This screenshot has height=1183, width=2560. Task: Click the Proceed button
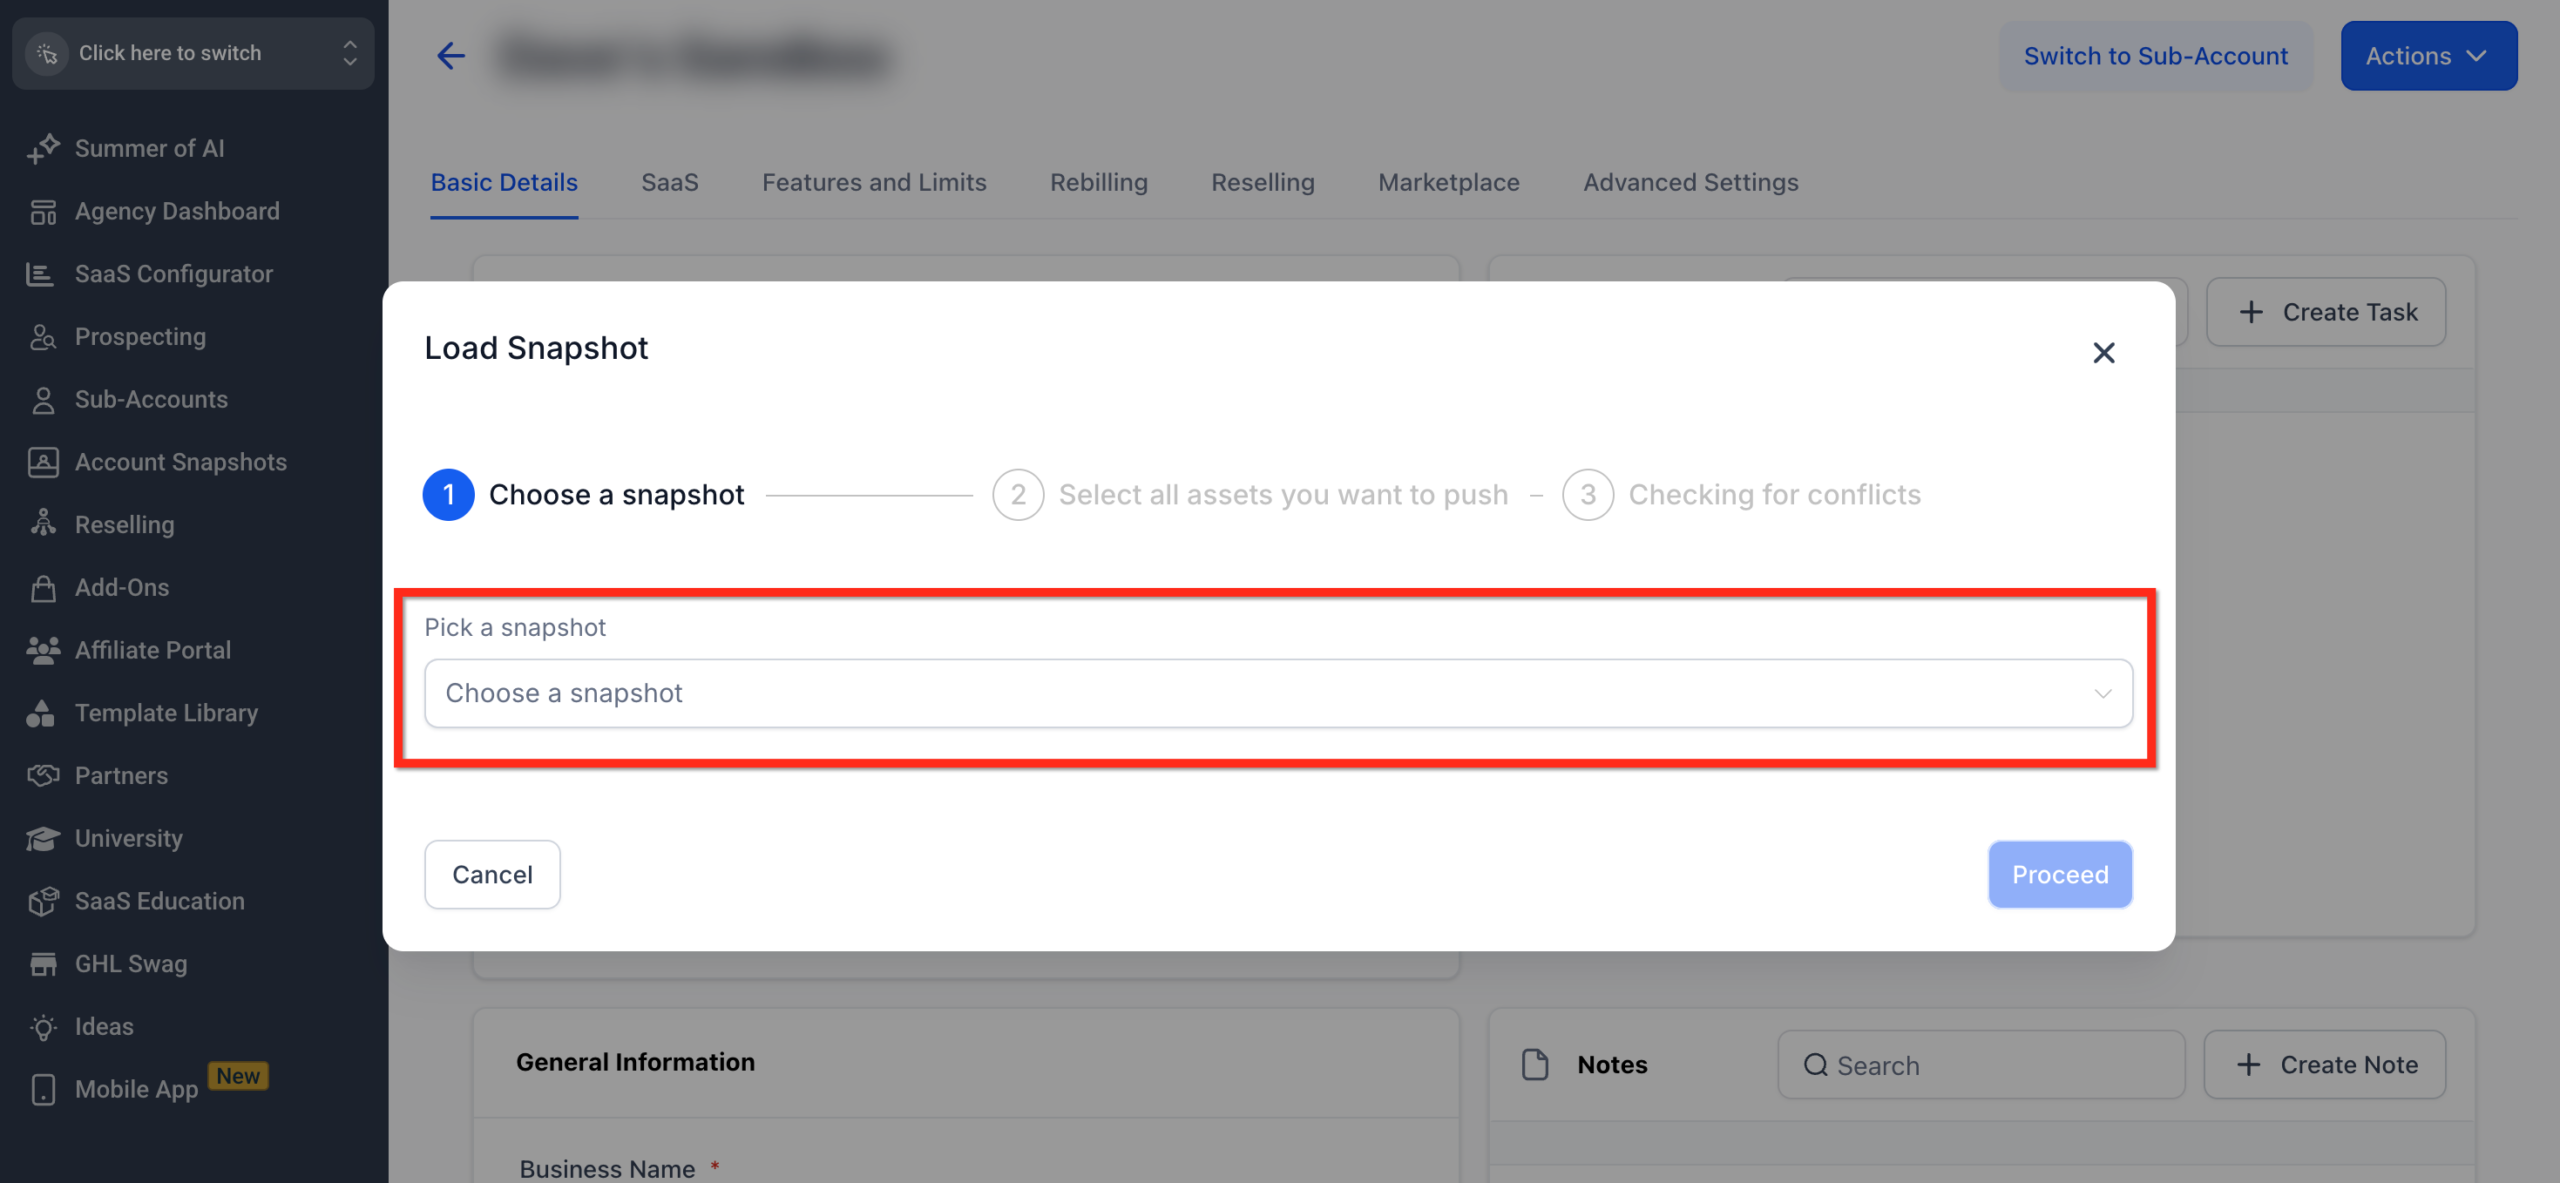2059,874
